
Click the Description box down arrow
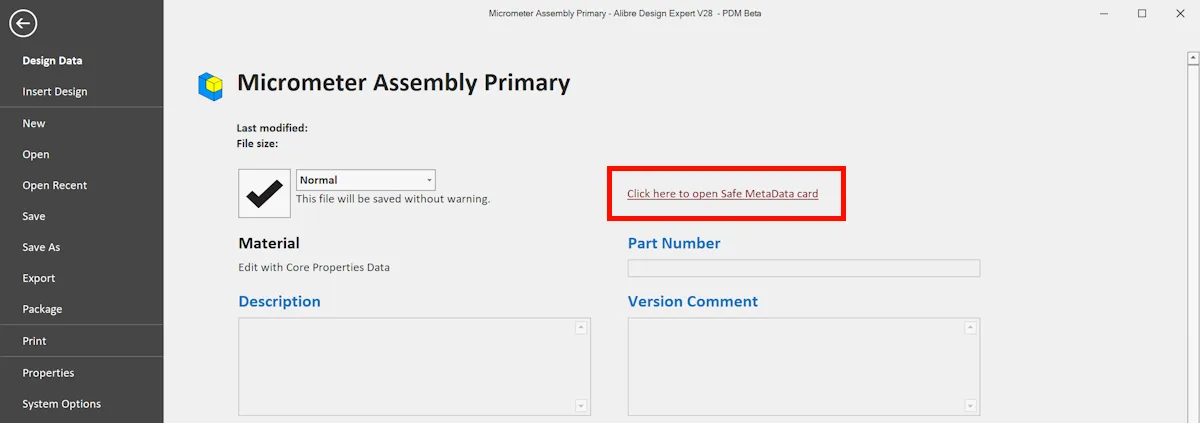(581, 405)
